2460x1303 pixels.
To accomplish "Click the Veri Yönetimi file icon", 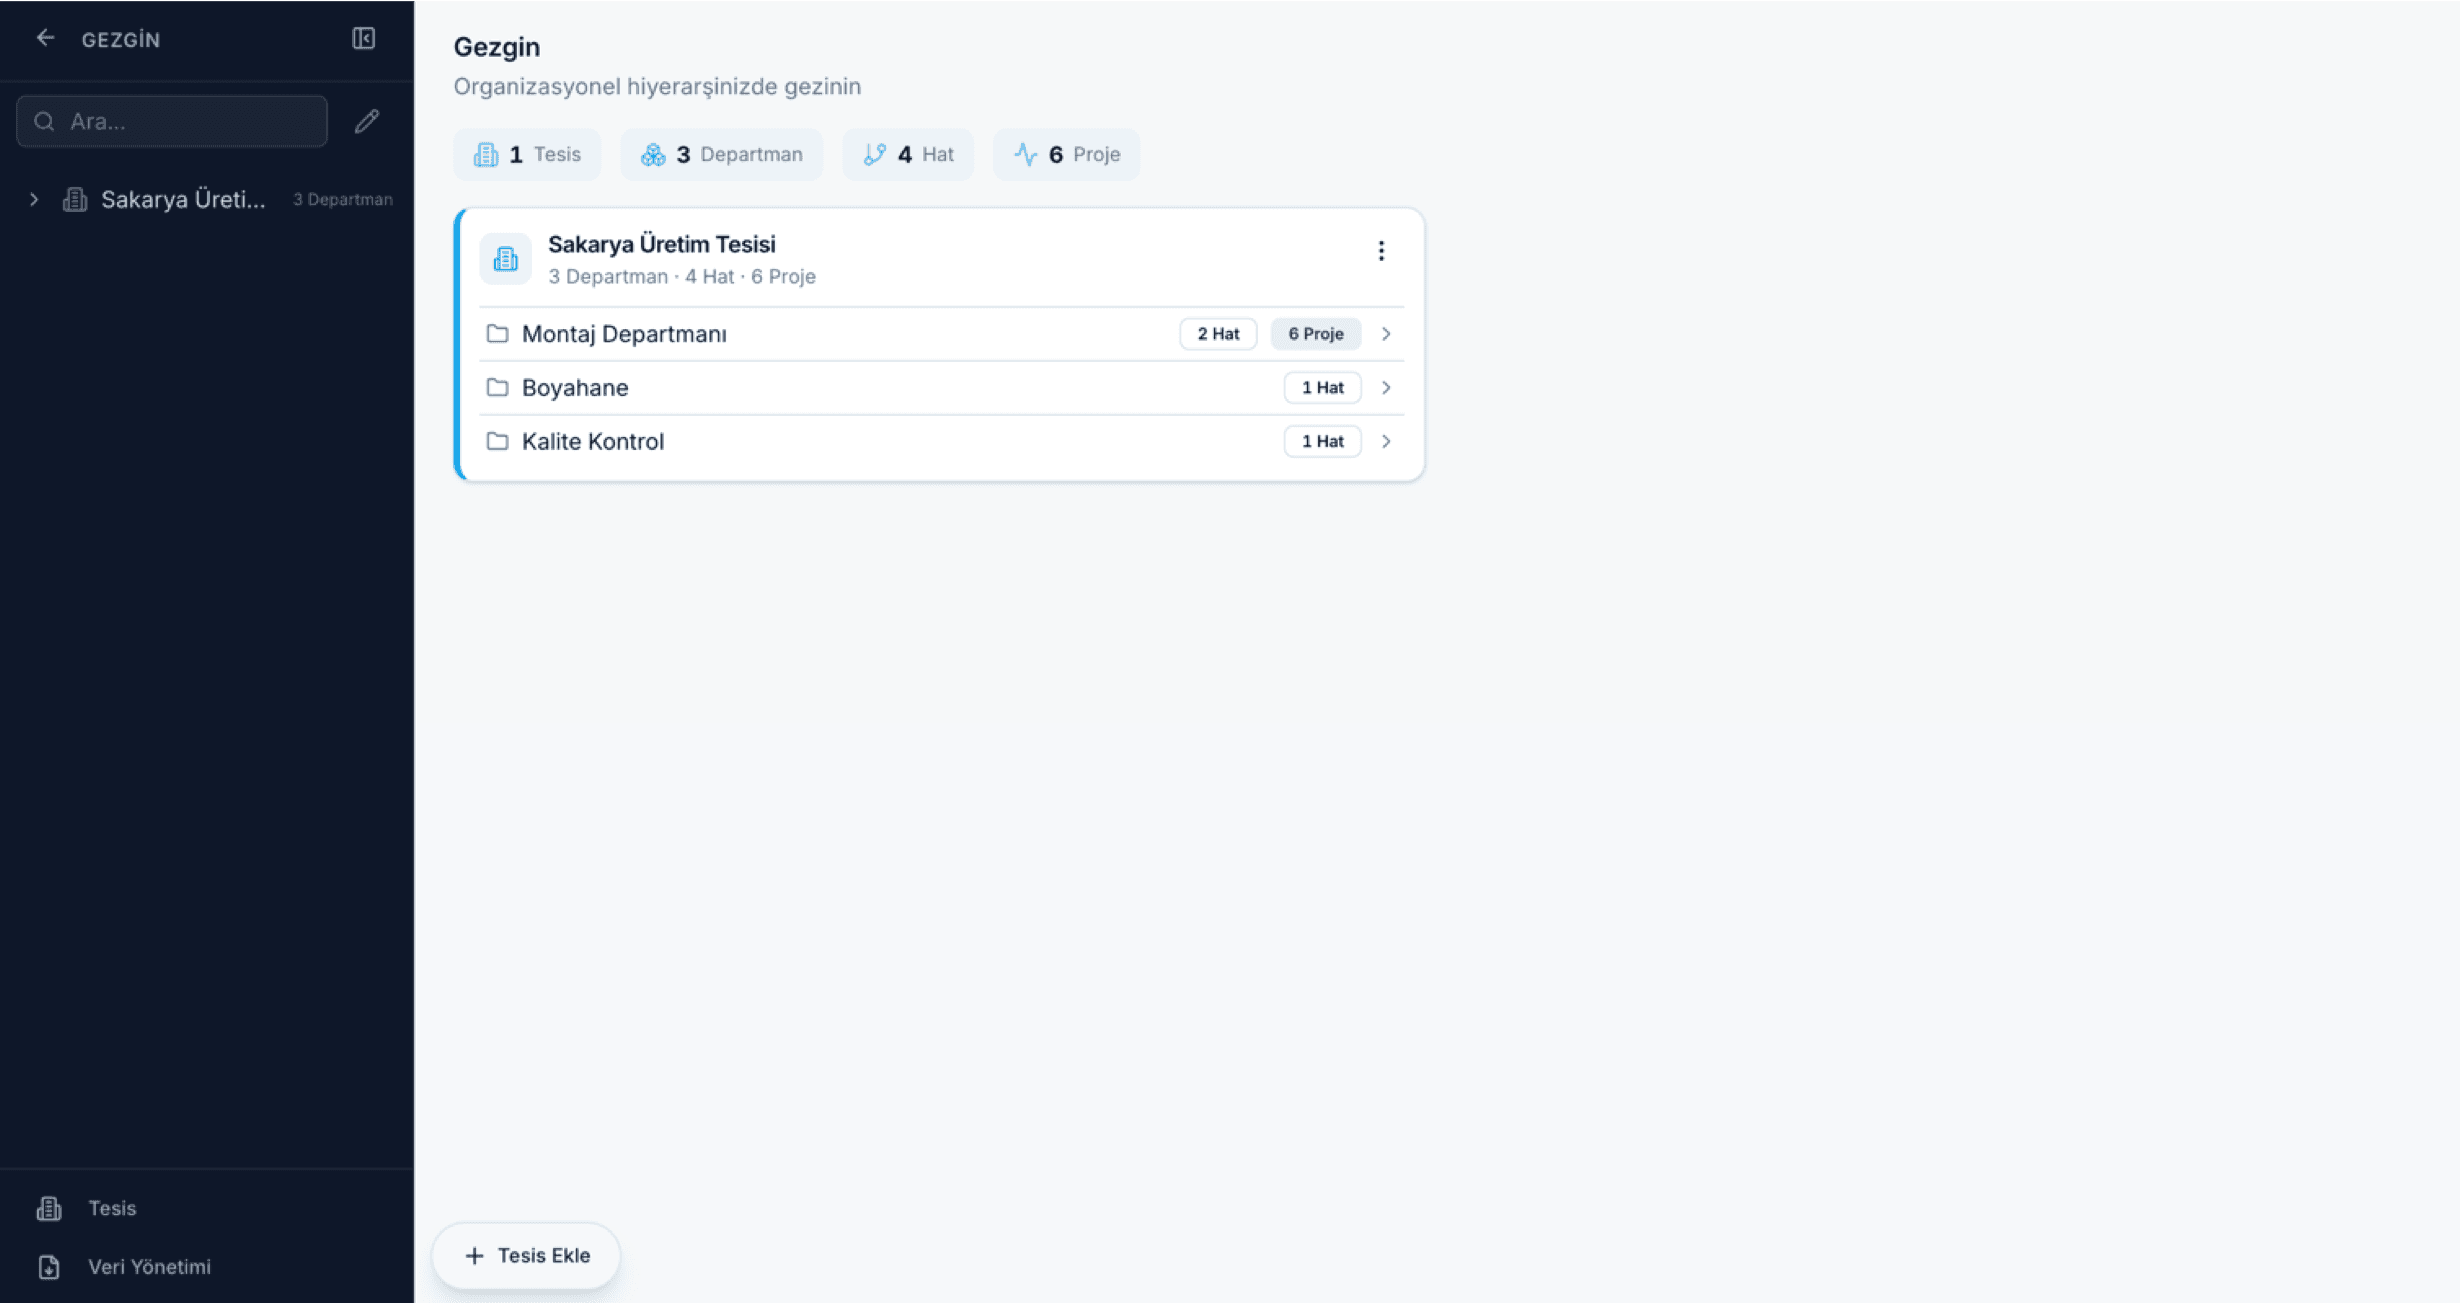I will click(49, 1267).
